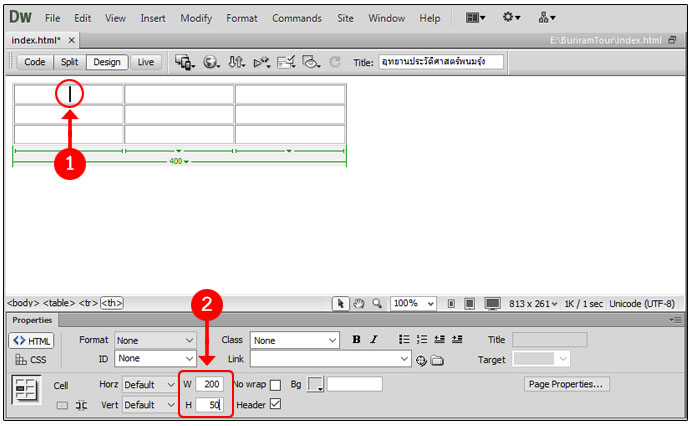Switch to Live view
Image resolution: width=691 pixels, height=426 pixels.
(x=146, y=62)
